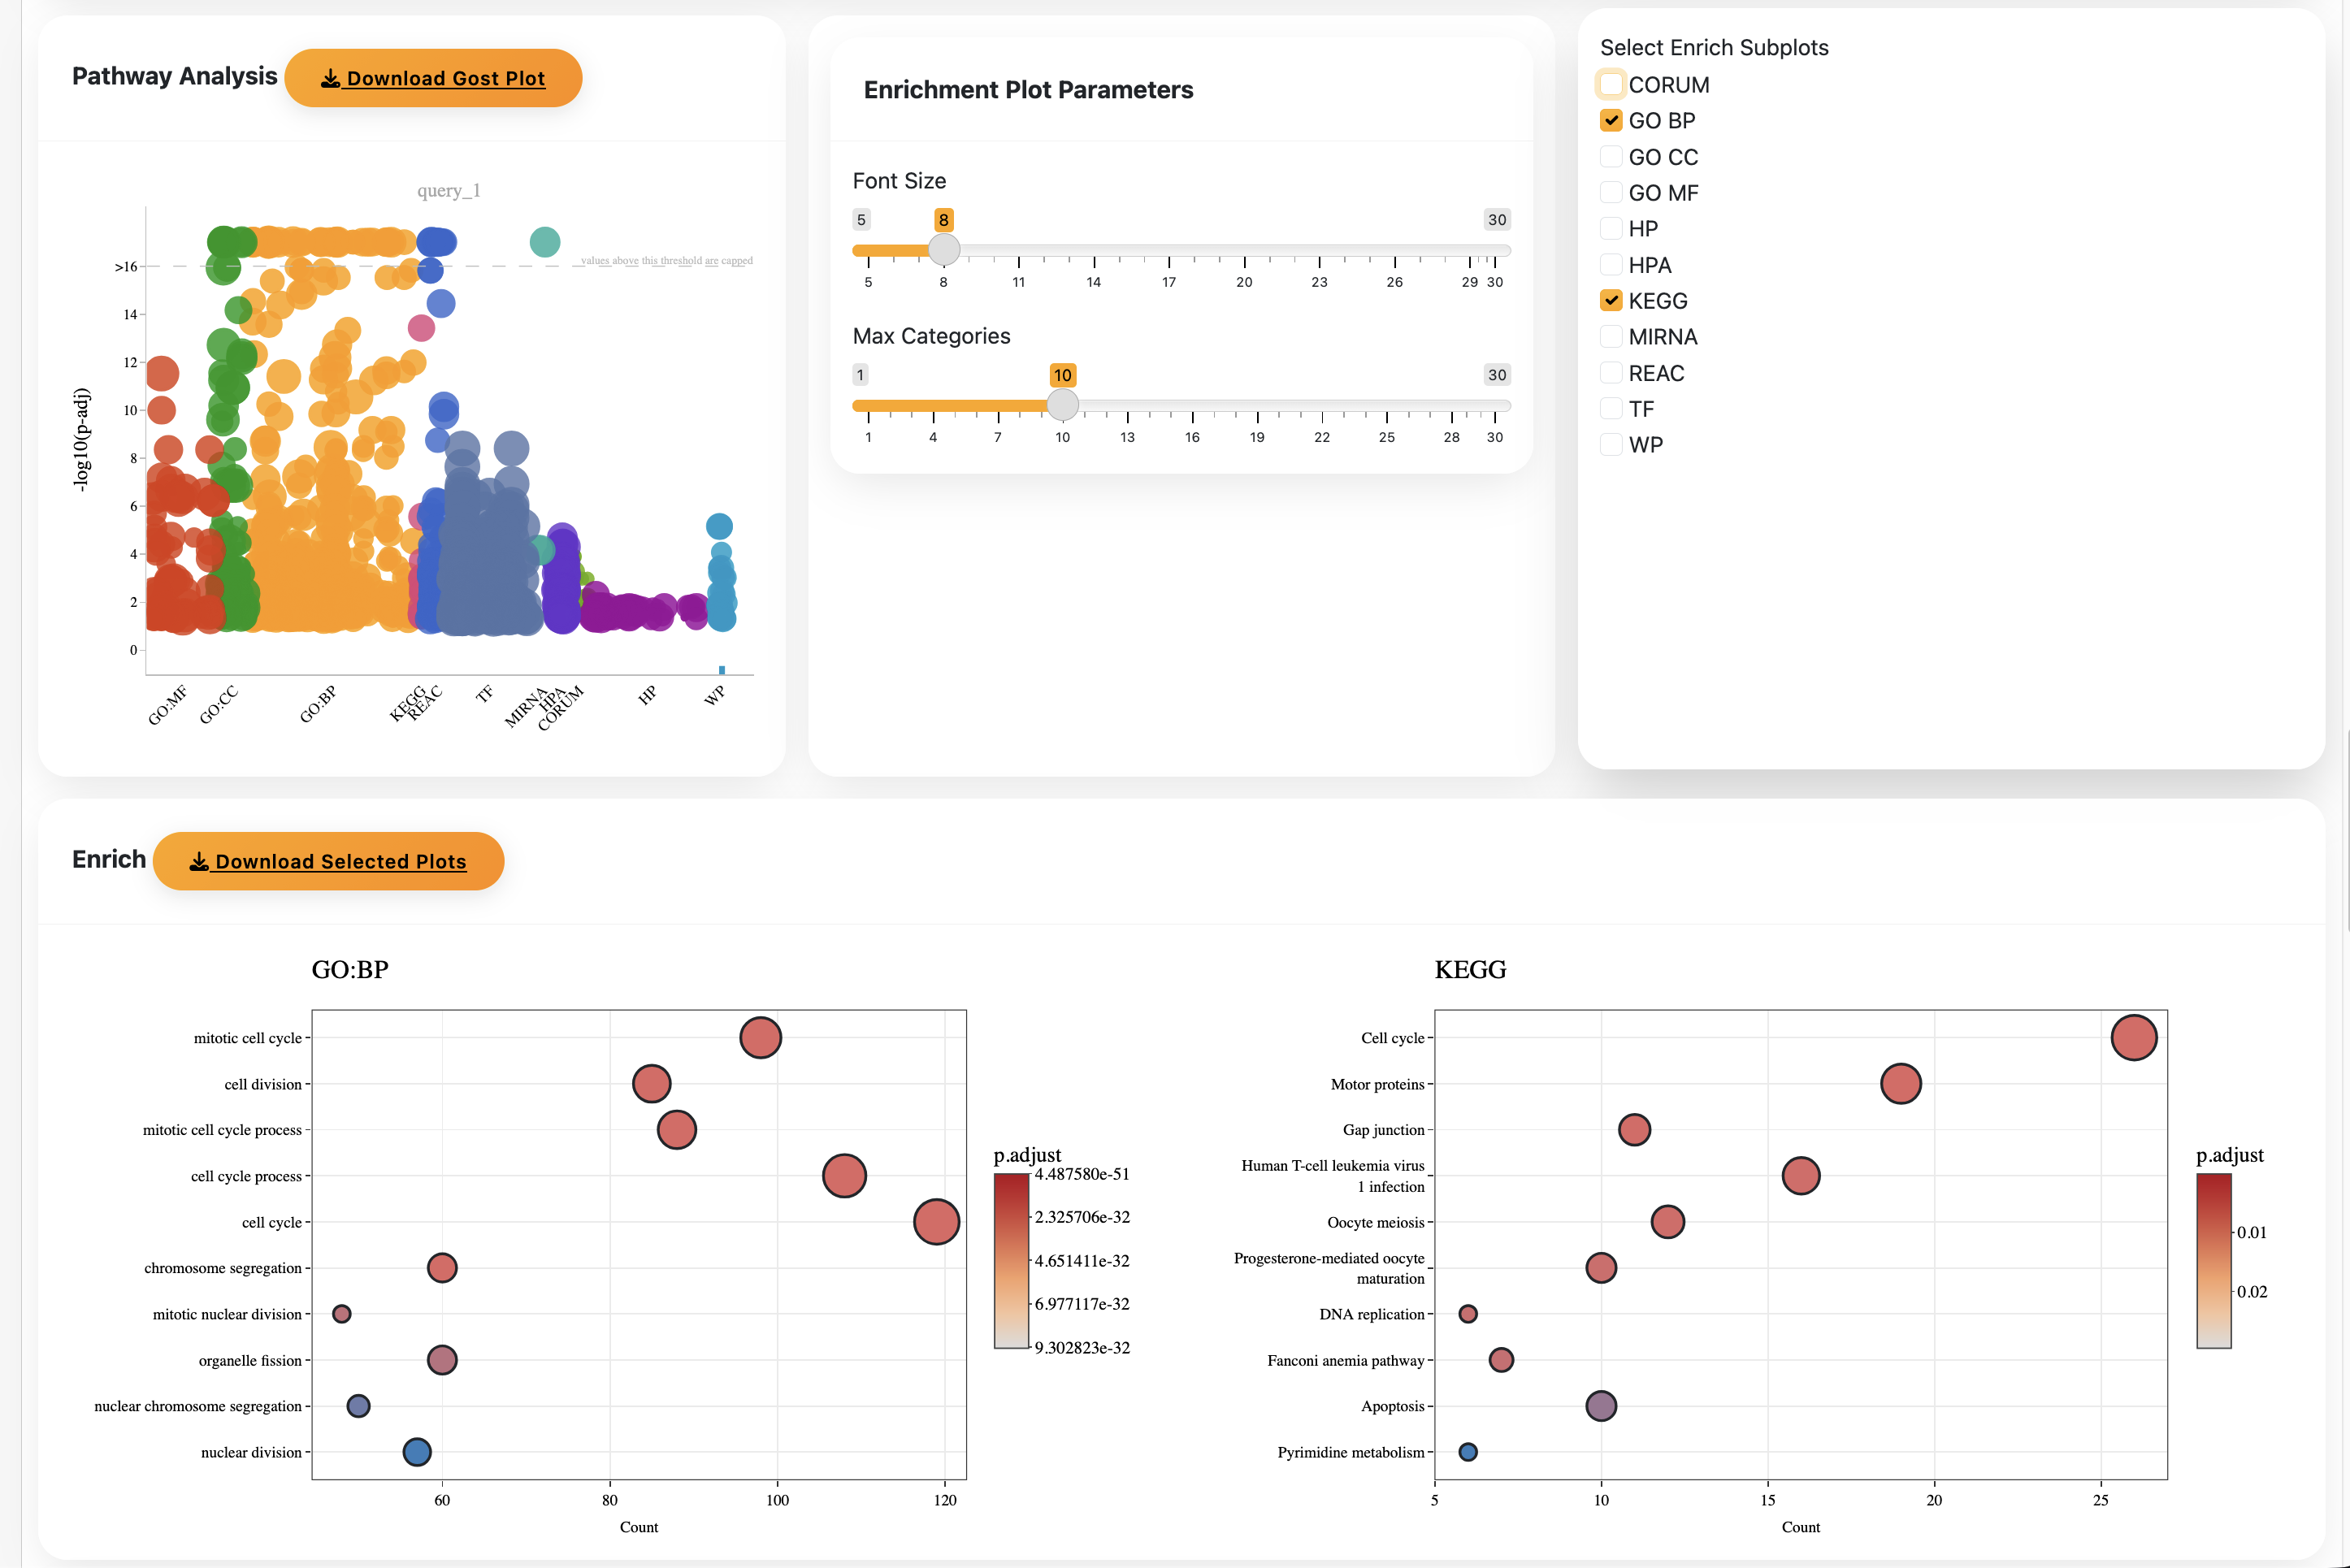Screen dimensions: 2350x1568
Task: Turn on the TF checkbox
Action: pos(1610,408)
